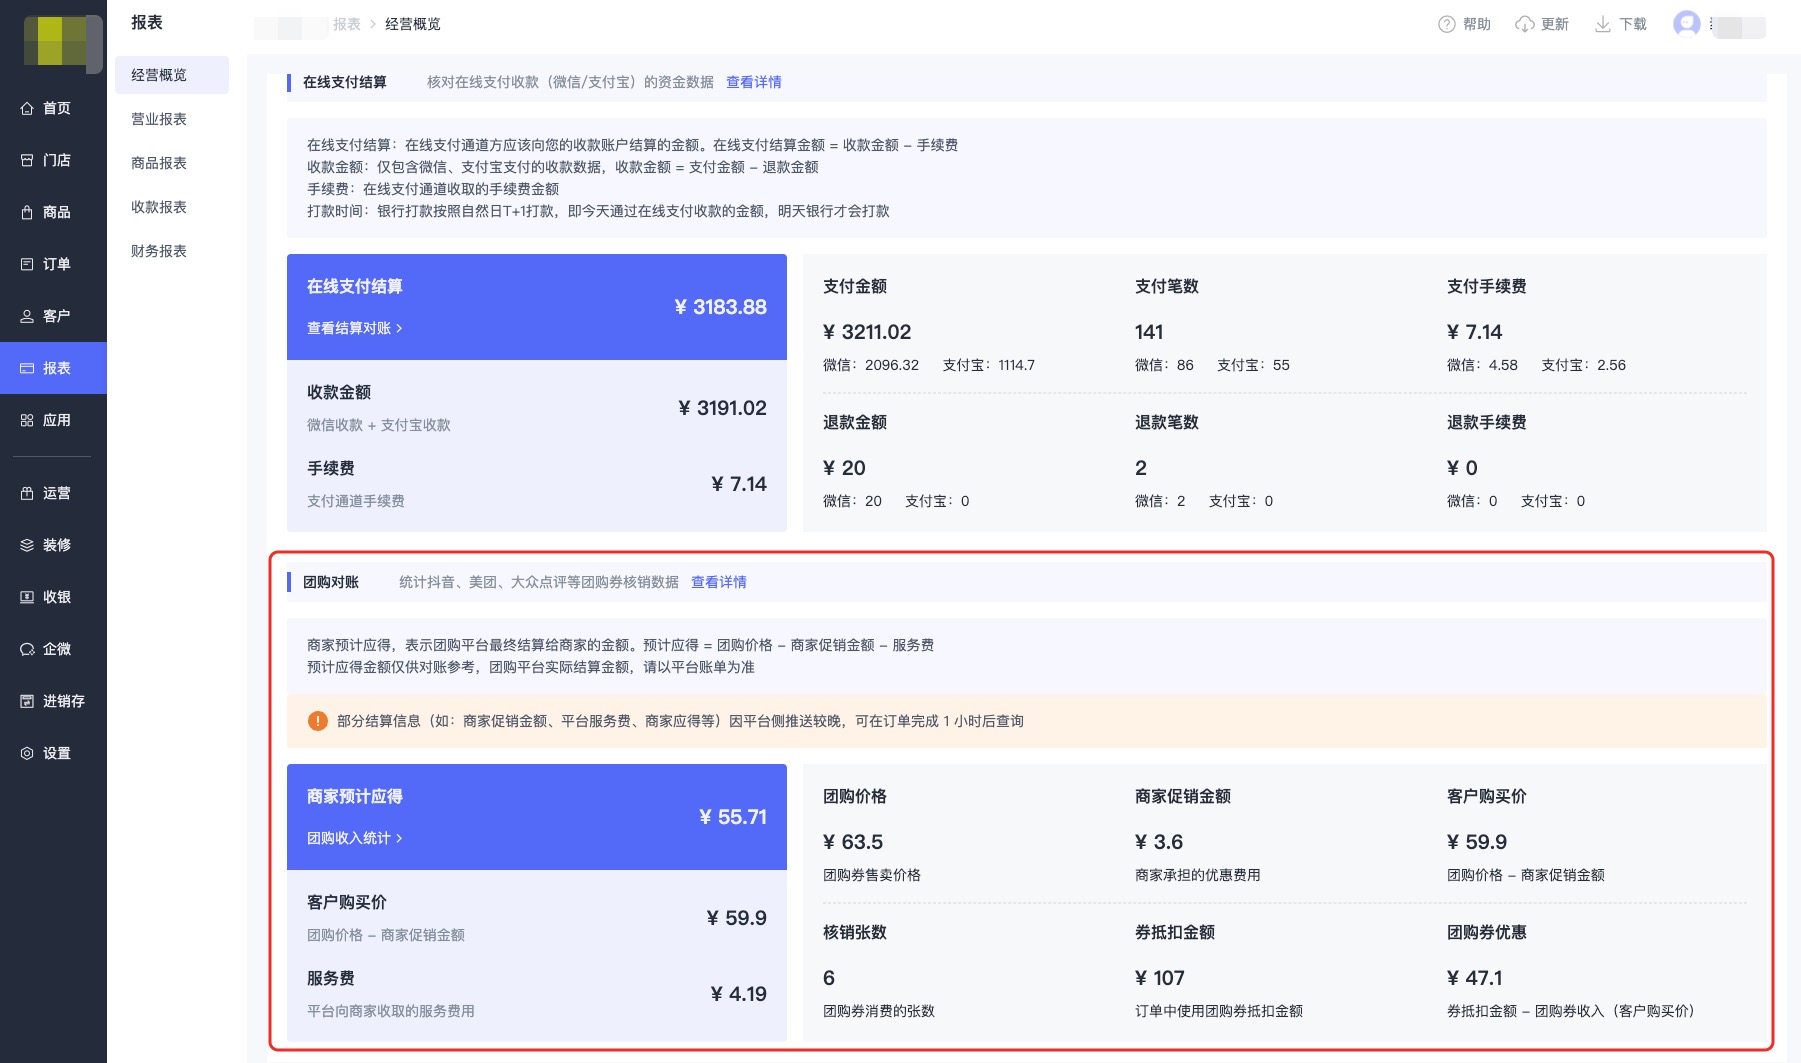
Task: Click the 帮助 help question icon
Action: (x=1446, y=24)
